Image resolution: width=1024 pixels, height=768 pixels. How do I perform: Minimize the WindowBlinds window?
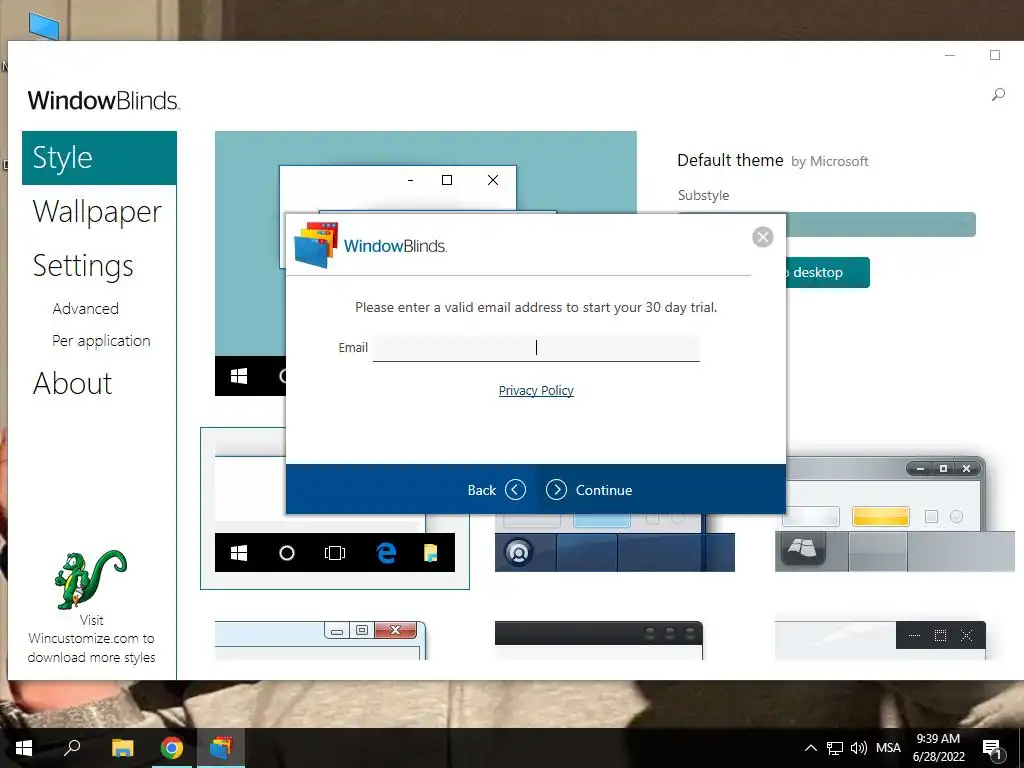(x=950, y=56)
